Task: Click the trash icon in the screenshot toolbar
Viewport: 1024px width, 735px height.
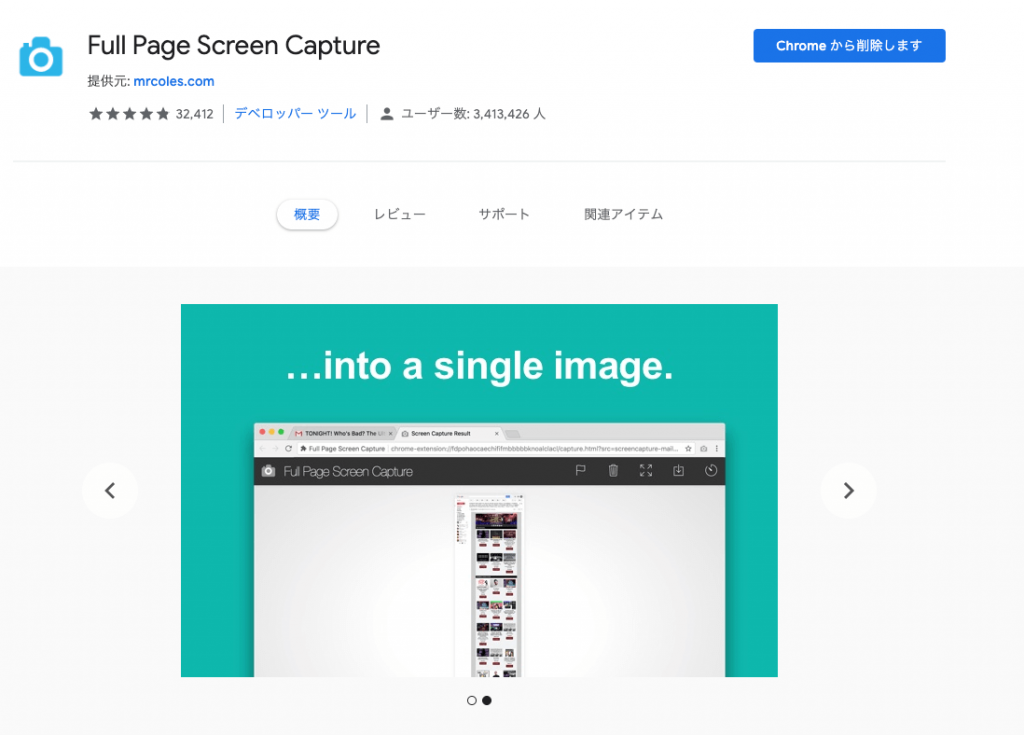Action: point(613,470)
